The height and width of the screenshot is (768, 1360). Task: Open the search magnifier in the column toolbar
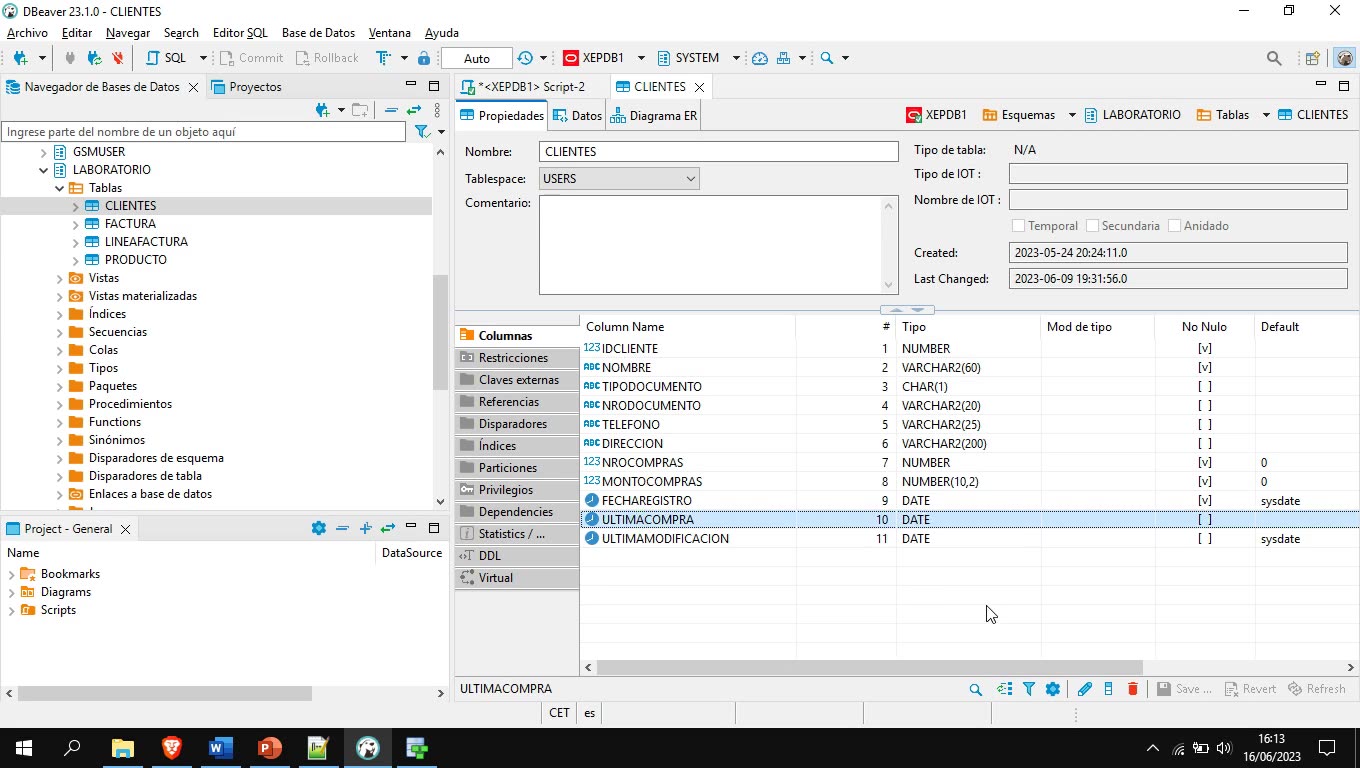977,689
